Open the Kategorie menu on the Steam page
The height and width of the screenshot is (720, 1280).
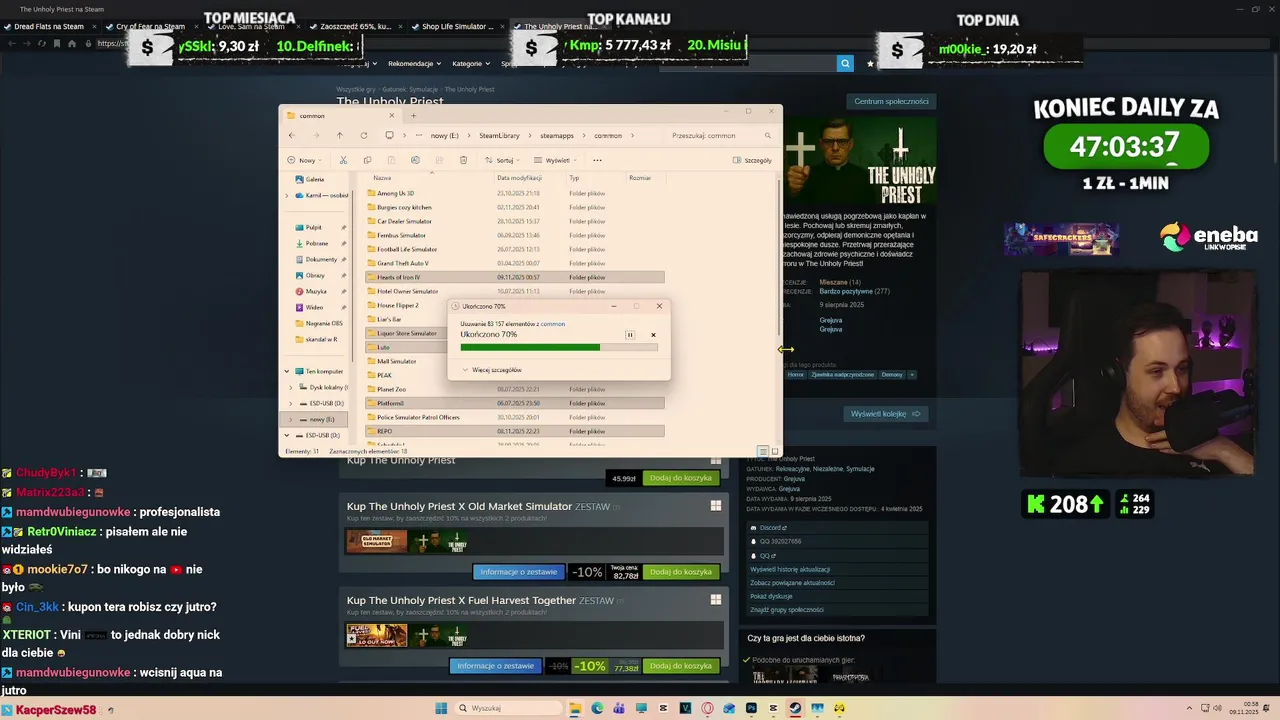[471, 63]
